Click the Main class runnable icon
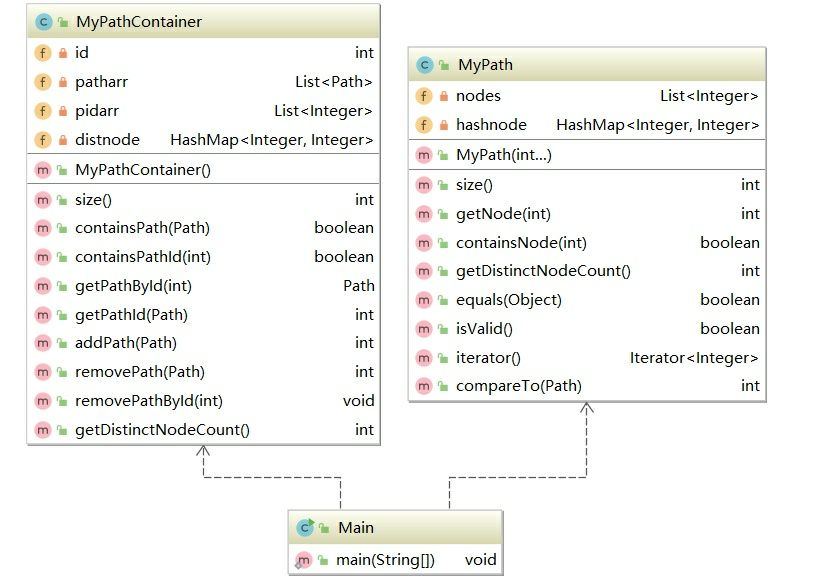This screenshot has height=582, width=813. pyautogui.click(x=305, y=528)
